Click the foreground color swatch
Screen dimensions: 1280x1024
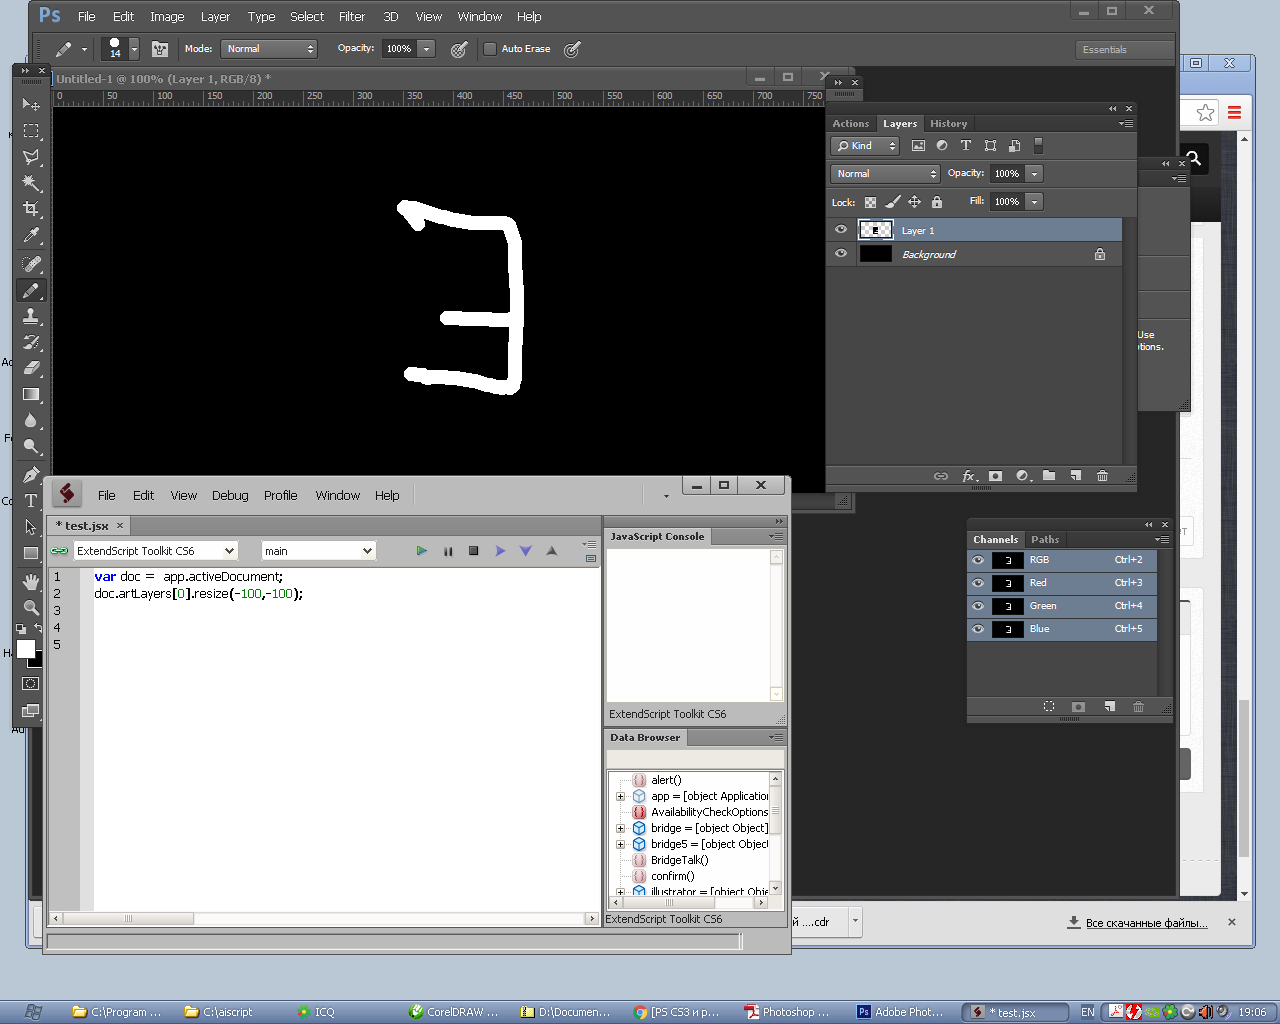26,649
